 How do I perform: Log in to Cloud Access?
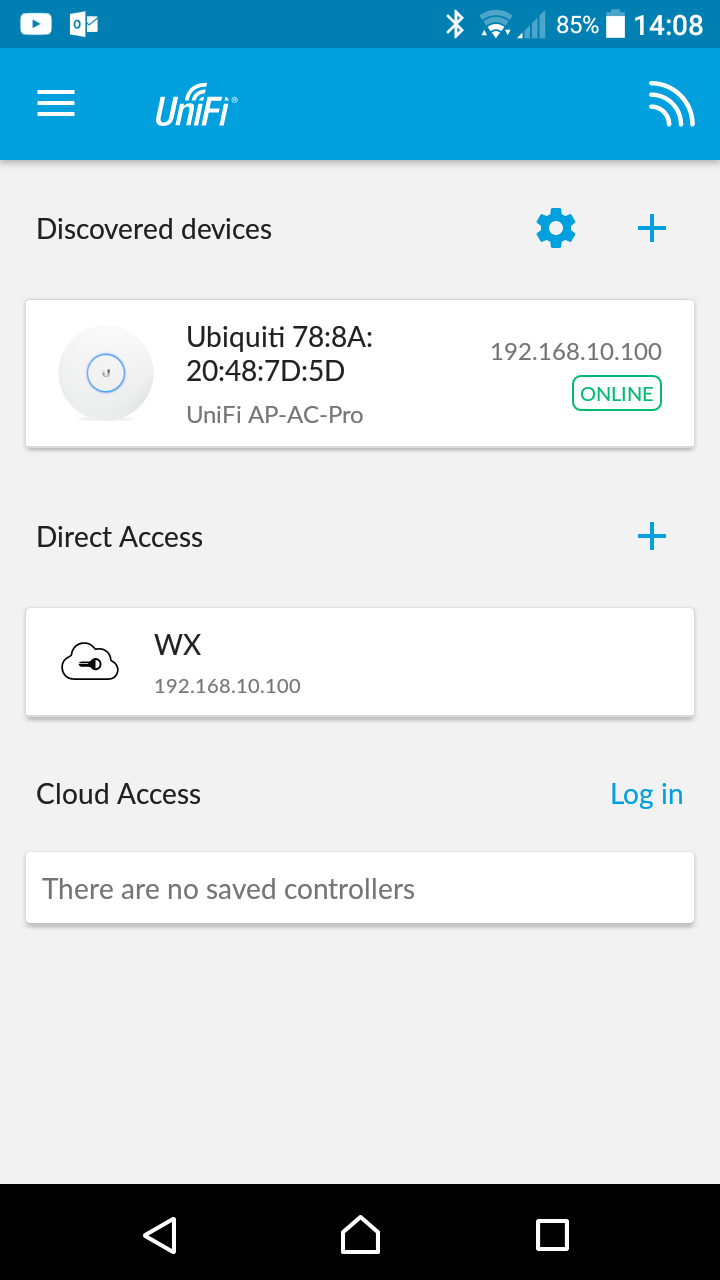[x=646, y=794]
